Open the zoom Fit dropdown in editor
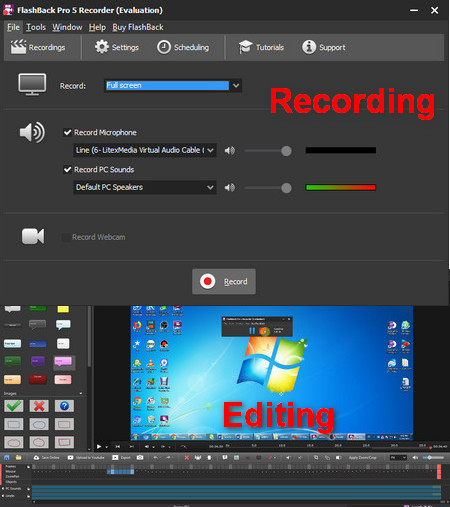 tap(398, 458)
